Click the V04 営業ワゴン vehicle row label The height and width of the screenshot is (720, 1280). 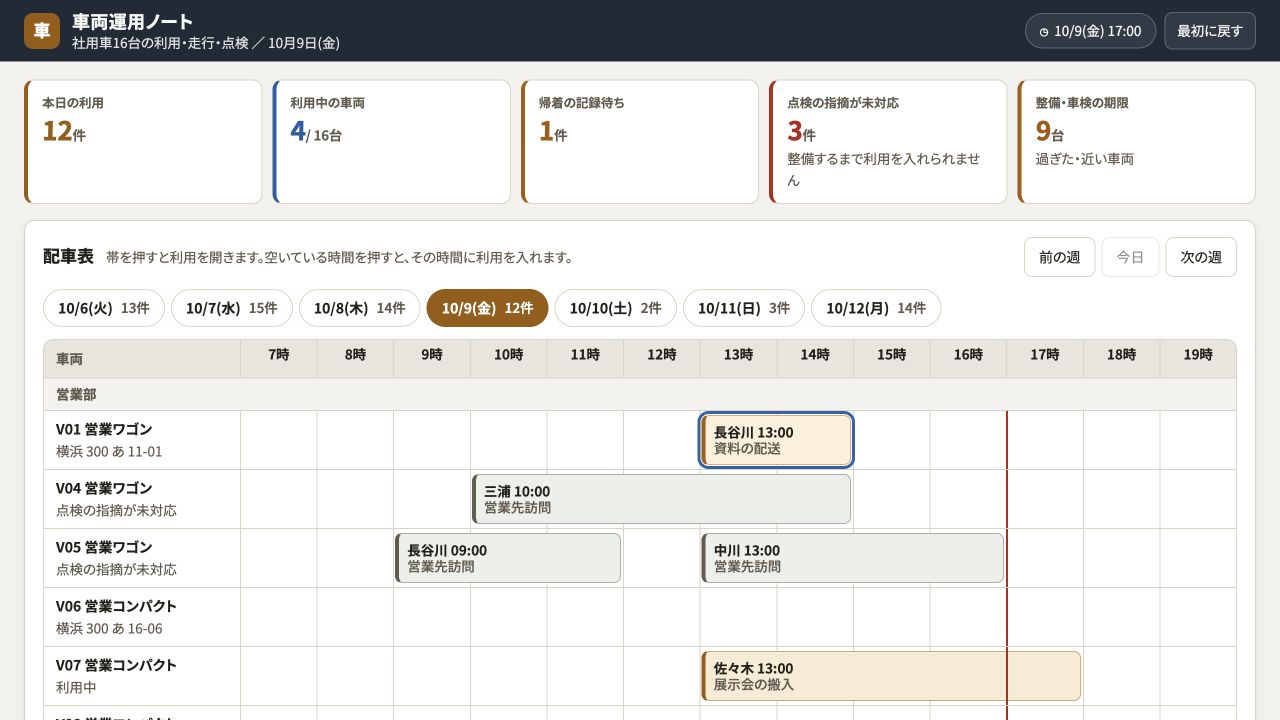[x=142, y=499]
